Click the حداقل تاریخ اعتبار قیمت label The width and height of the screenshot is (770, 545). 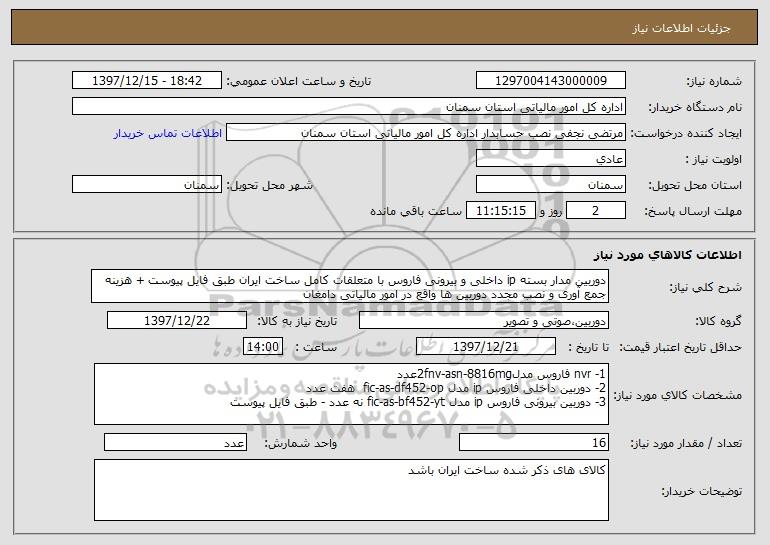coord(680,347)
